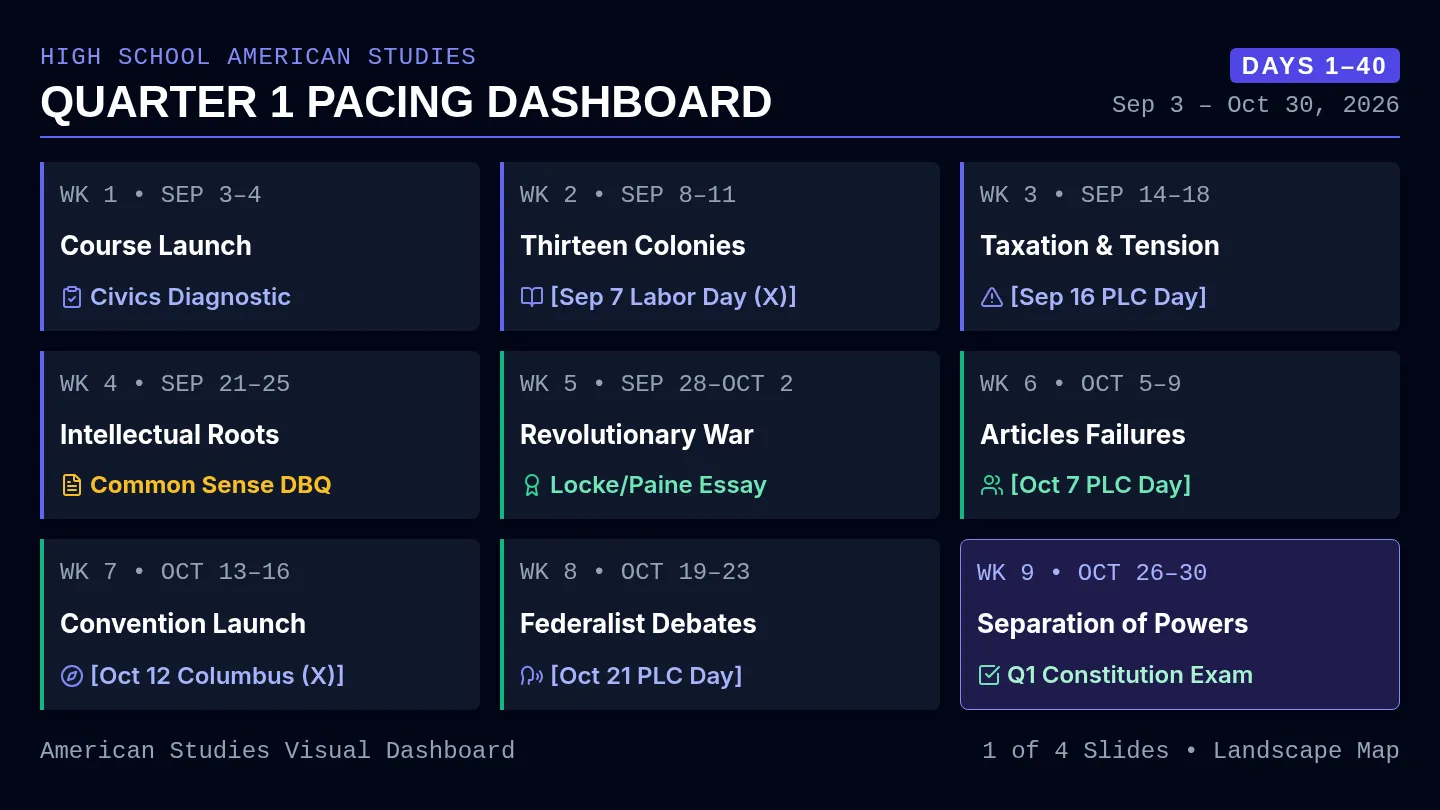This screenshot has height=810, width=1440.
Task: Click the DAYS 1–40 badge
Action: tap(1314, 66)
